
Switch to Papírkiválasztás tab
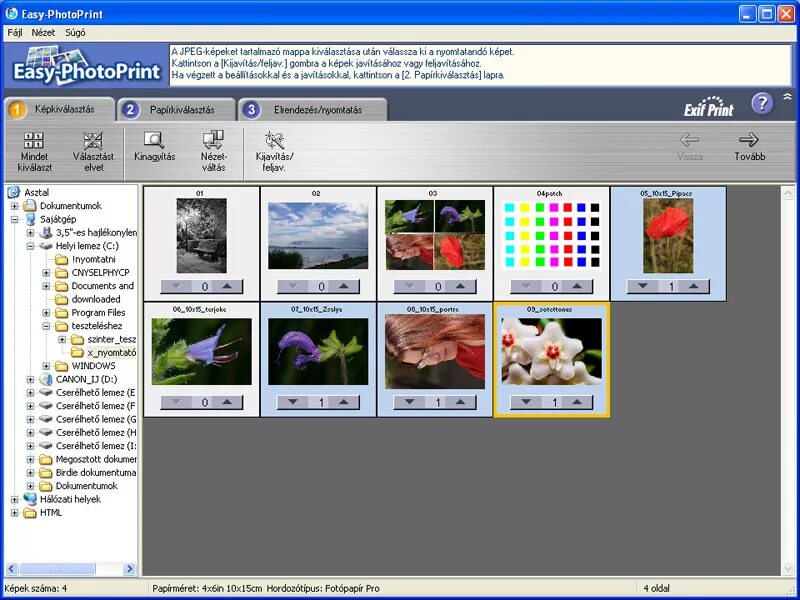coord(177,110)
